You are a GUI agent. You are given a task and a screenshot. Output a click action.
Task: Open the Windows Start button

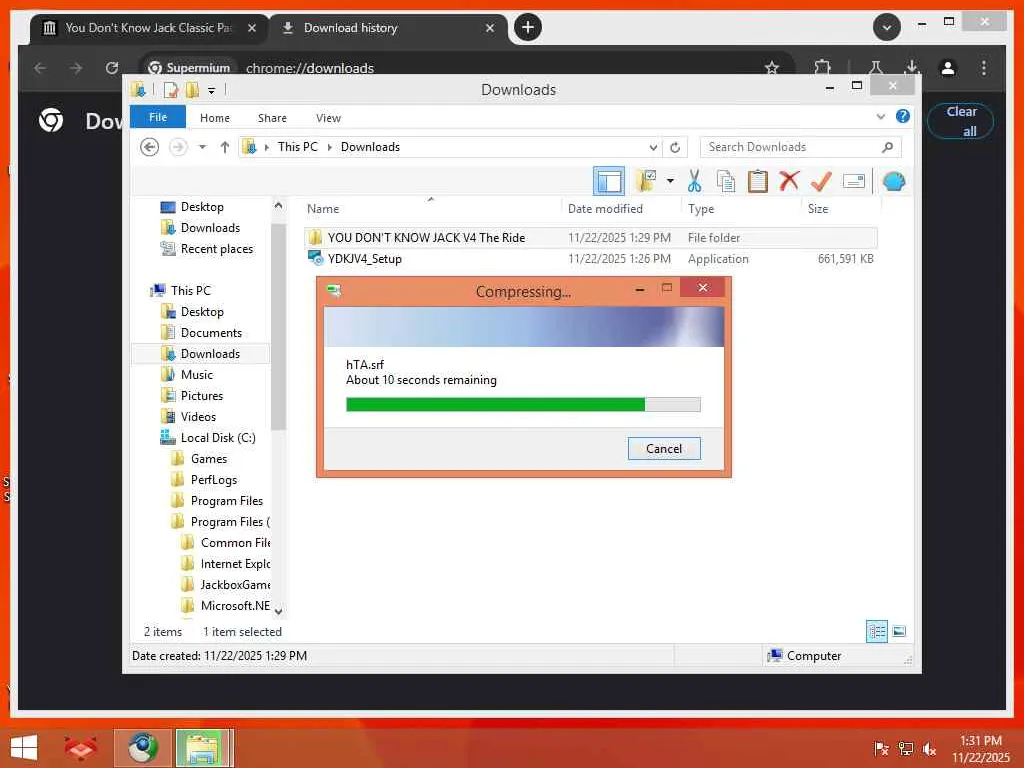(x=24, y=748)
